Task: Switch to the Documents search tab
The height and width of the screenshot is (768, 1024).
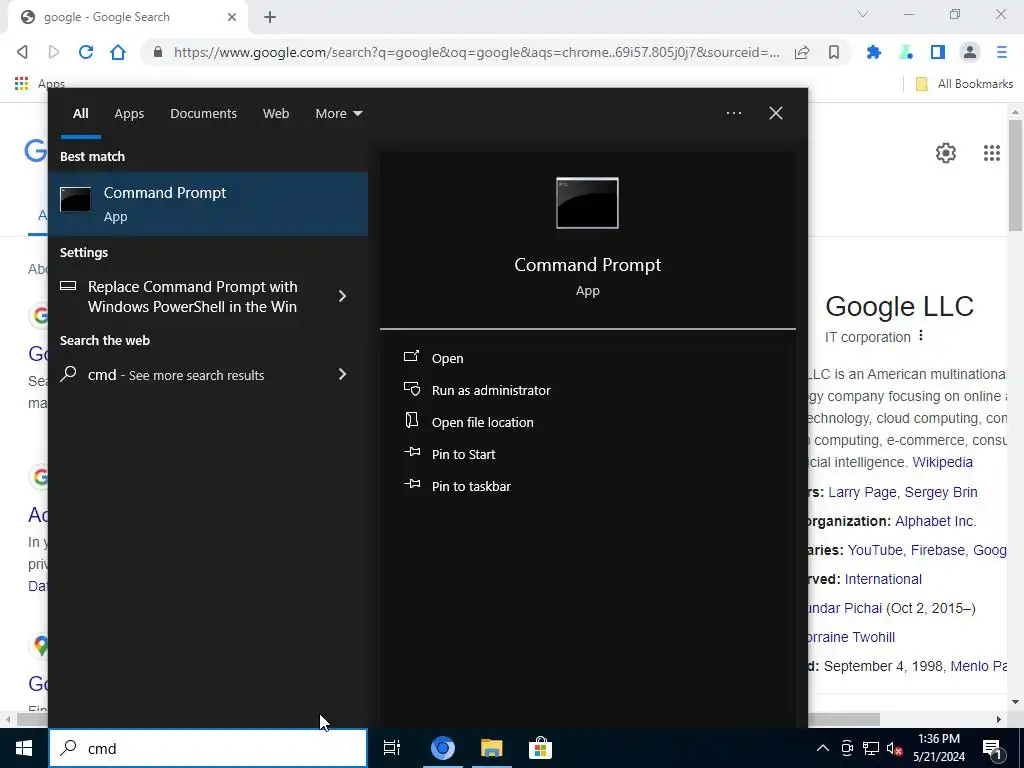Action: pos(203,114)
